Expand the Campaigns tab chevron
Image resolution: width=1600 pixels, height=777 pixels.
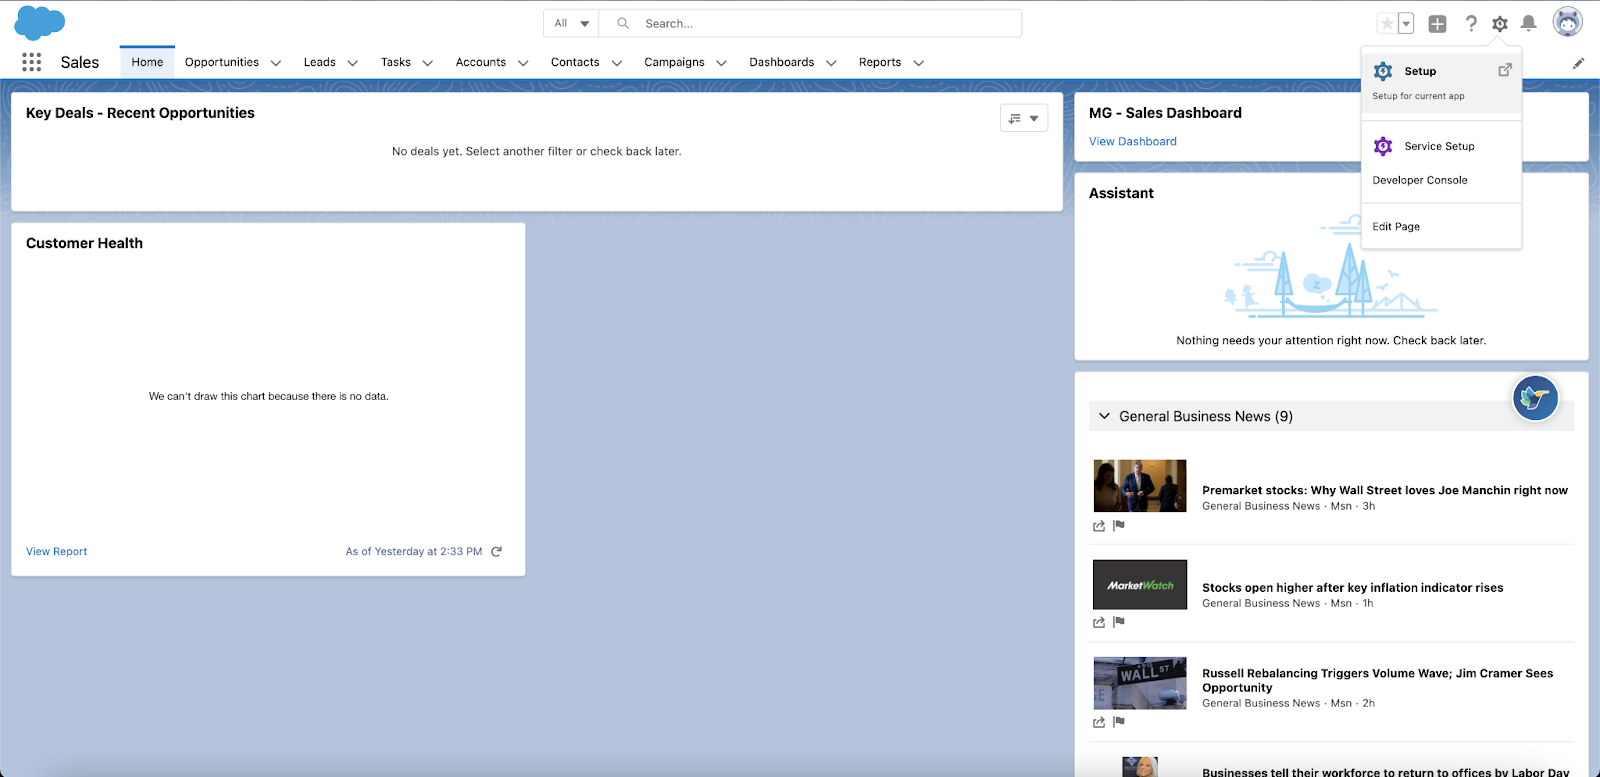tap(721, 63)
